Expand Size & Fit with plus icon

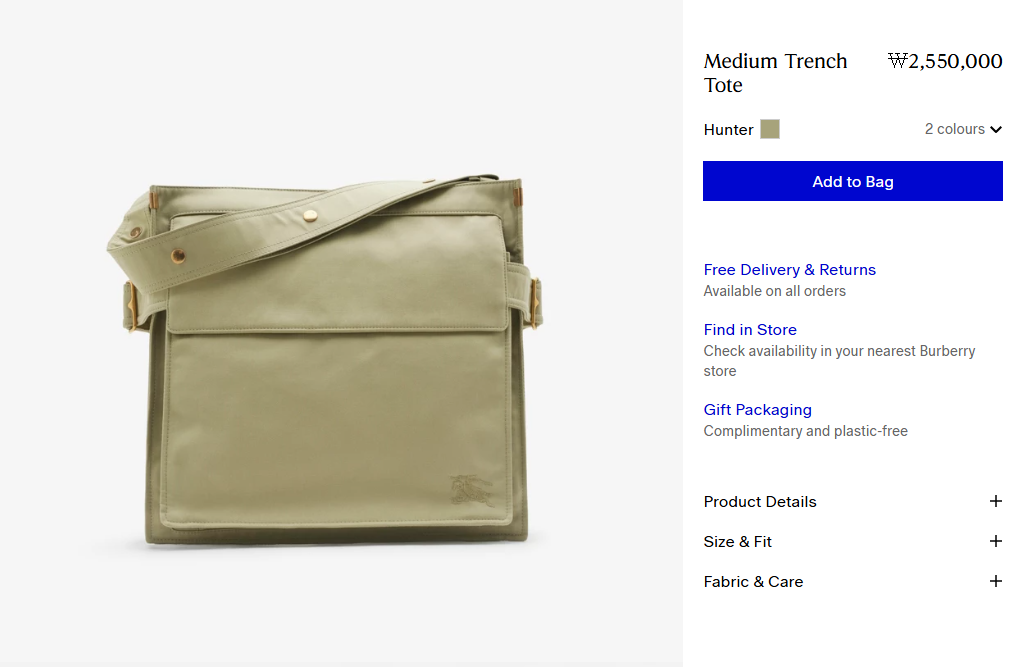[996, 541]
